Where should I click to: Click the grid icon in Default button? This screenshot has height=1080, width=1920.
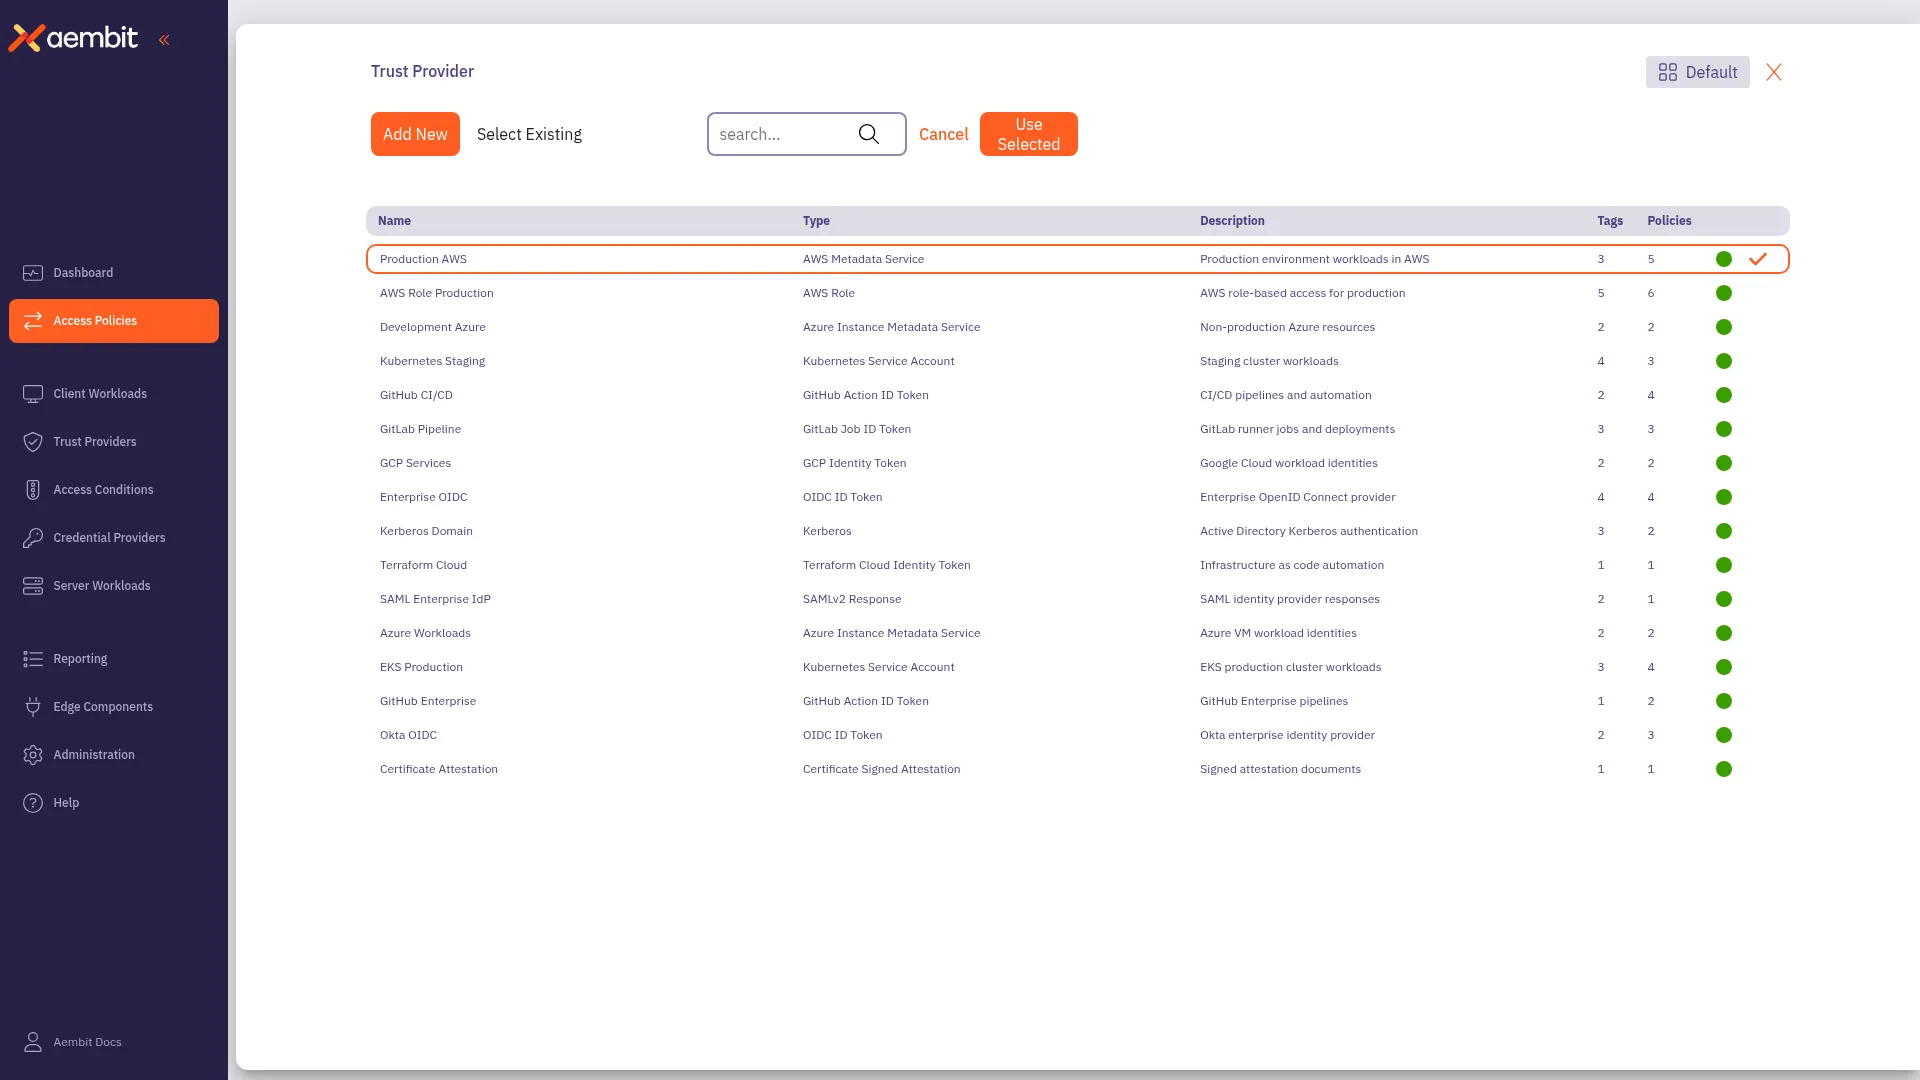pos(1668,72)
